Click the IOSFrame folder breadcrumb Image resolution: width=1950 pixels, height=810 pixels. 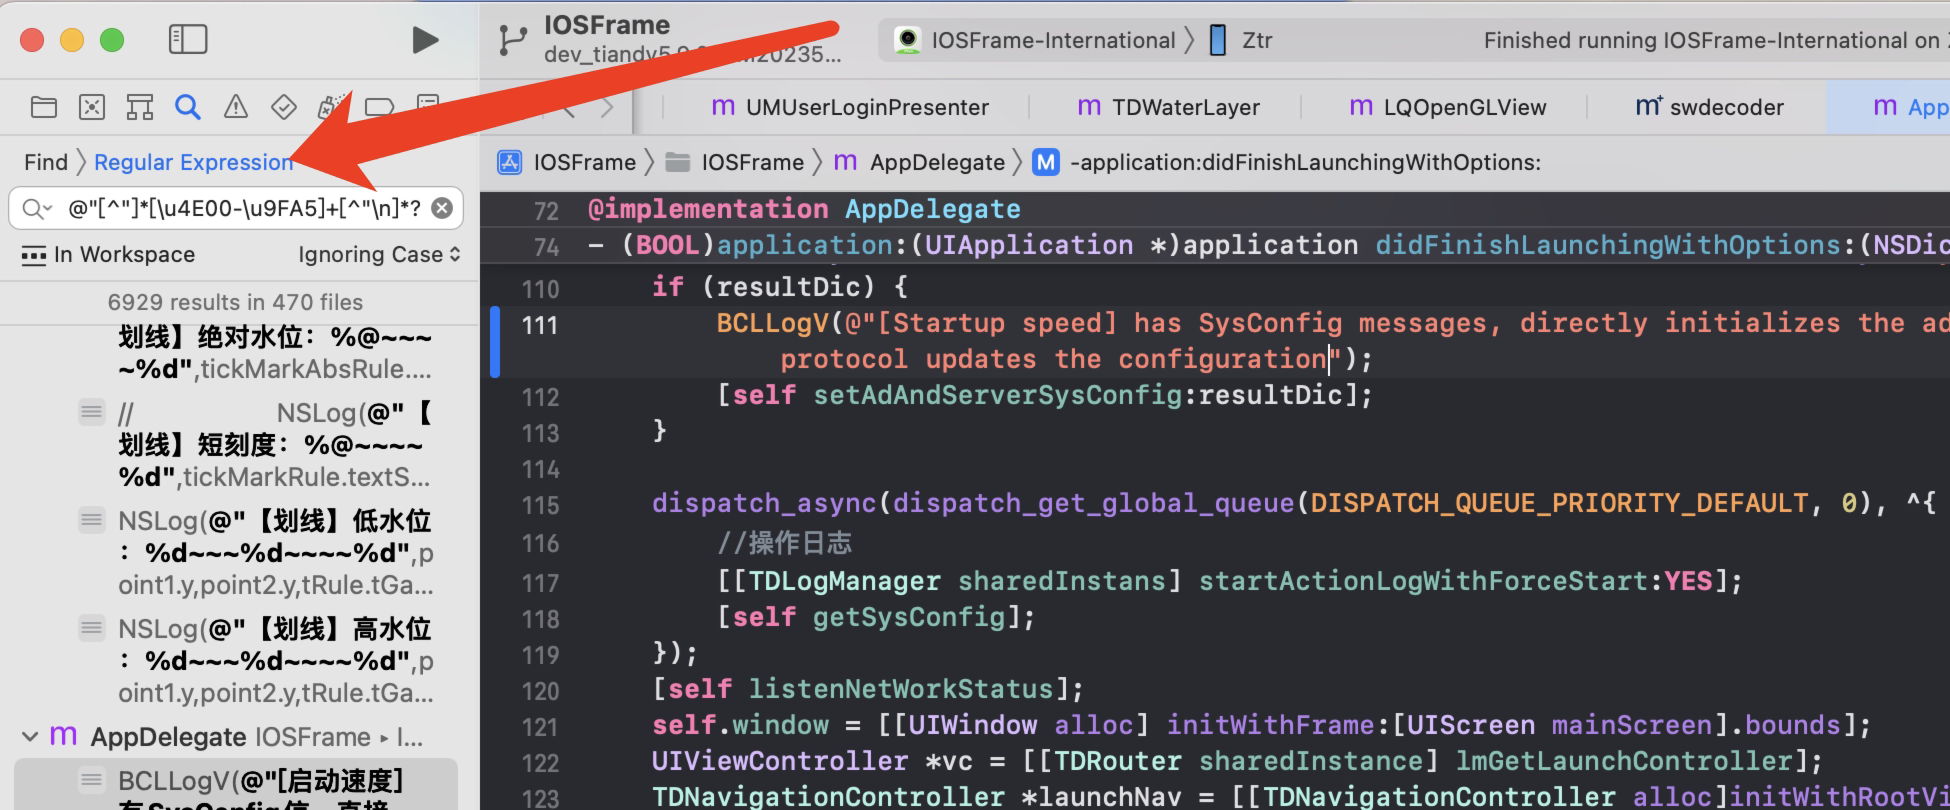click(735, 162)
